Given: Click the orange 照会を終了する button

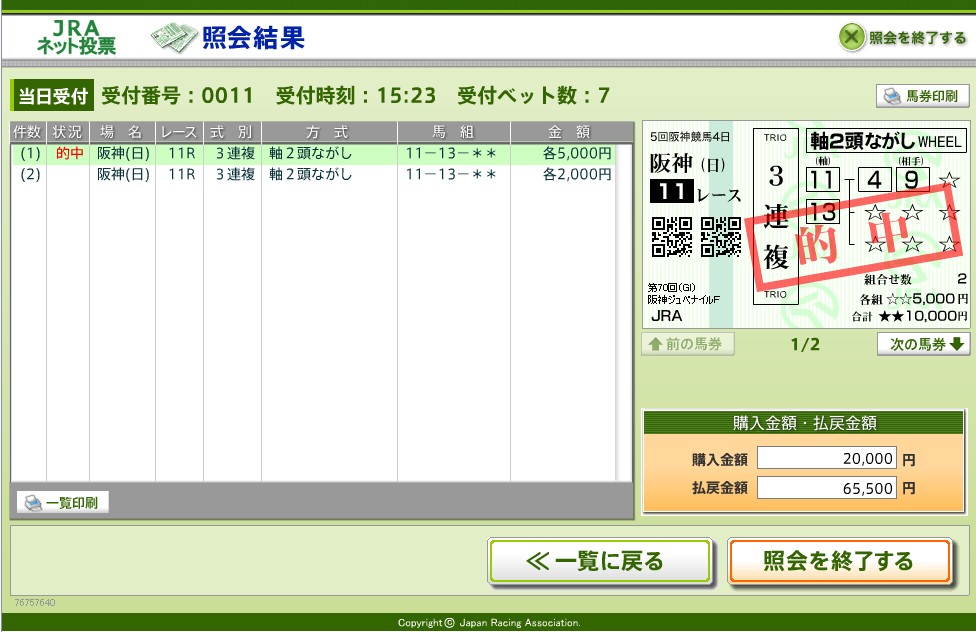Looking at the screenshot, I should click(x=840, y=562).
